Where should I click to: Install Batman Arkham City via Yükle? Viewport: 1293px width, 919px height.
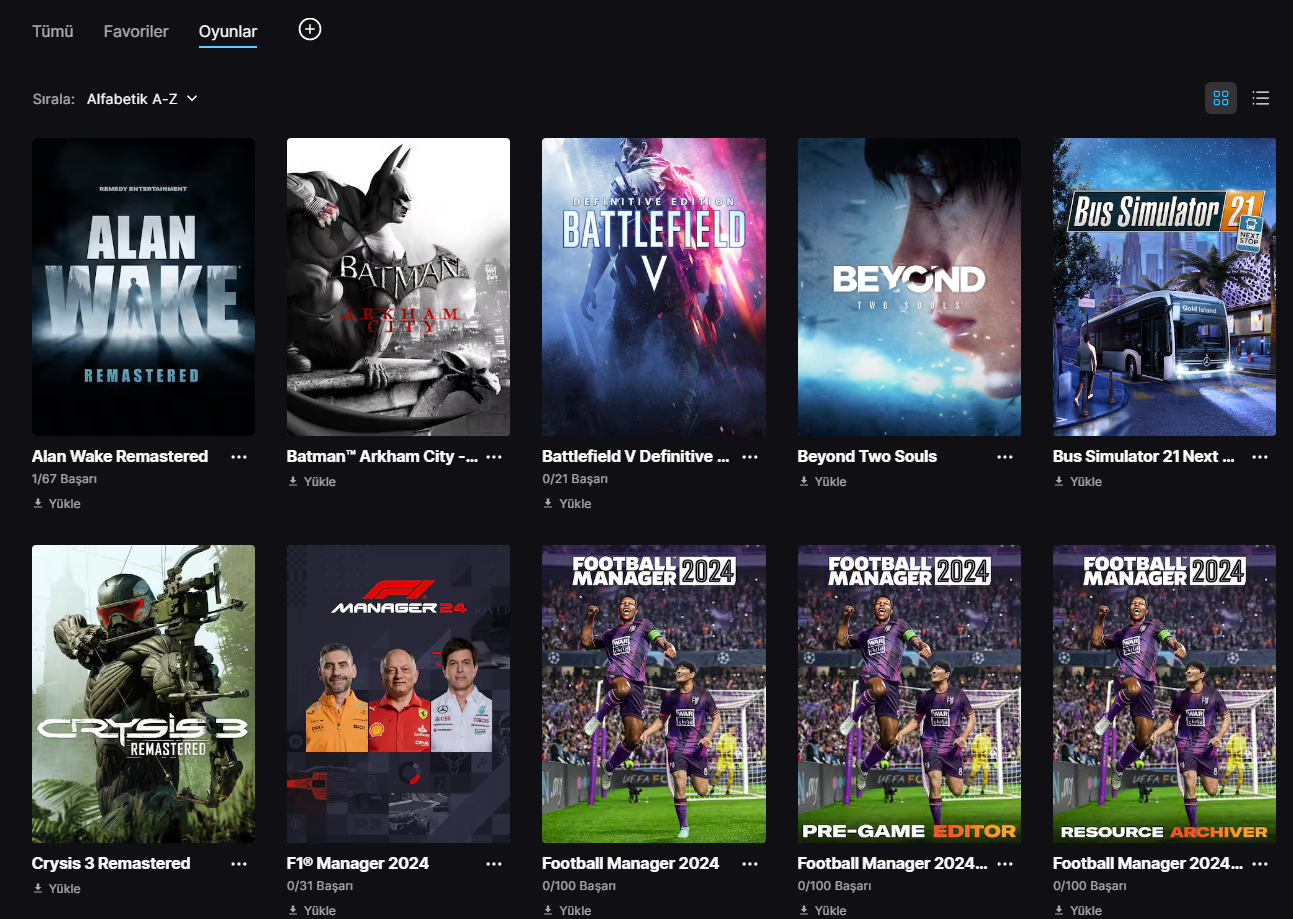coord(312,482)
